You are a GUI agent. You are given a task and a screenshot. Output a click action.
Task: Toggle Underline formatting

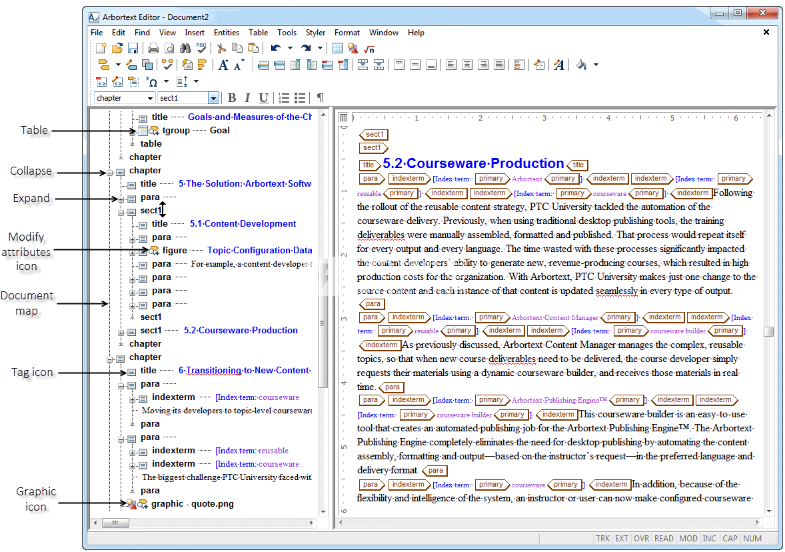coord(263,98)
